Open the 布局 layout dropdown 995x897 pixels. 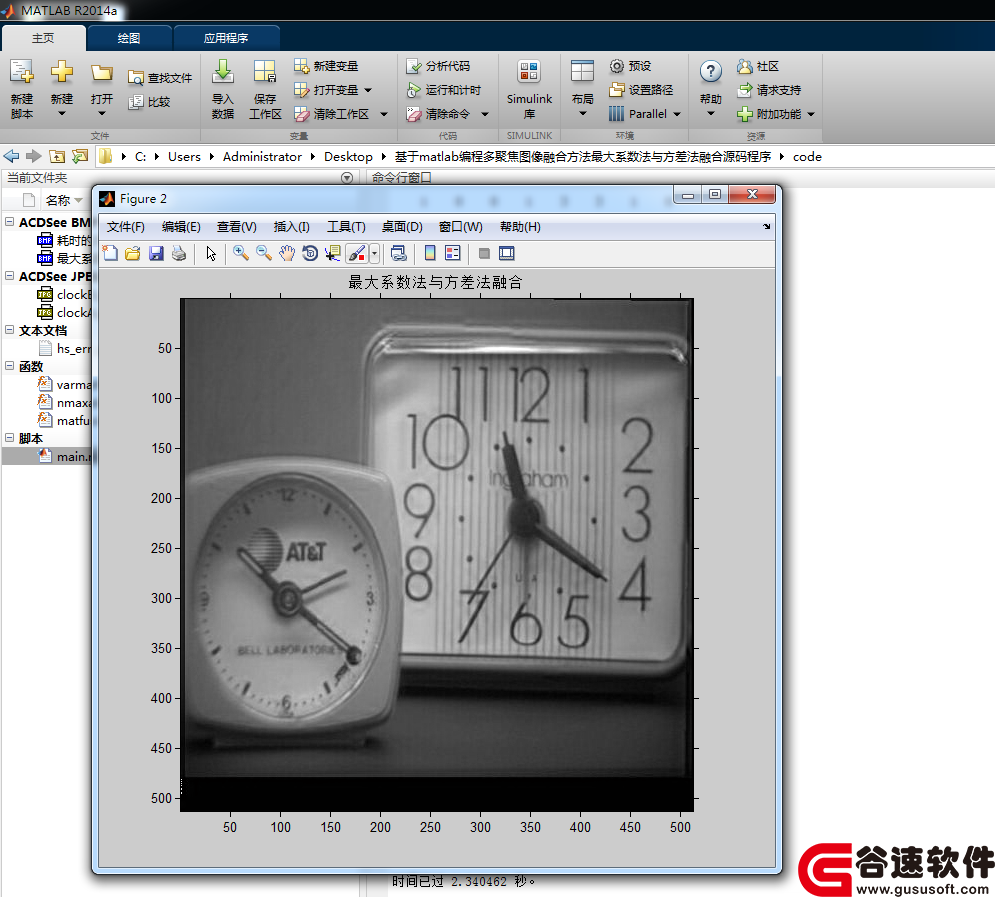(x=582, y=88)
